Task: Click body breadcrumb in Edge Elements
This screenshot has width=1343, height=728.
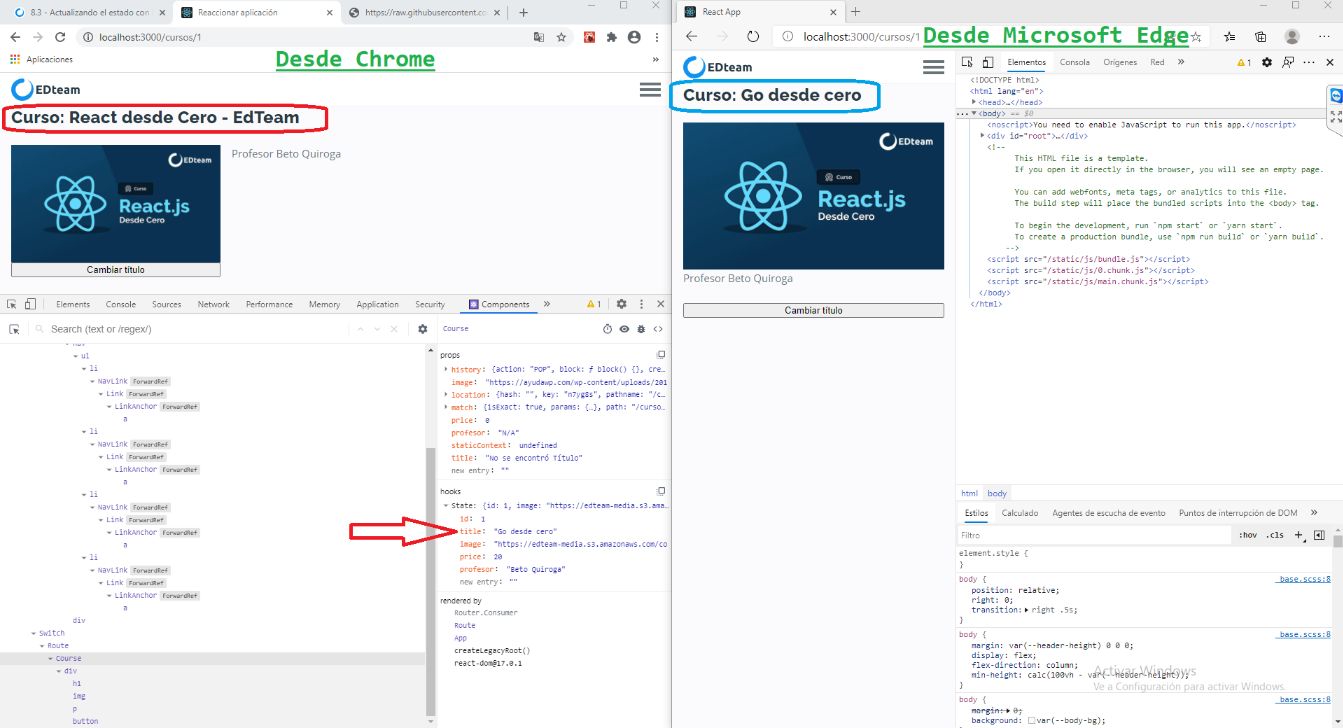Action: click(997, 493)
